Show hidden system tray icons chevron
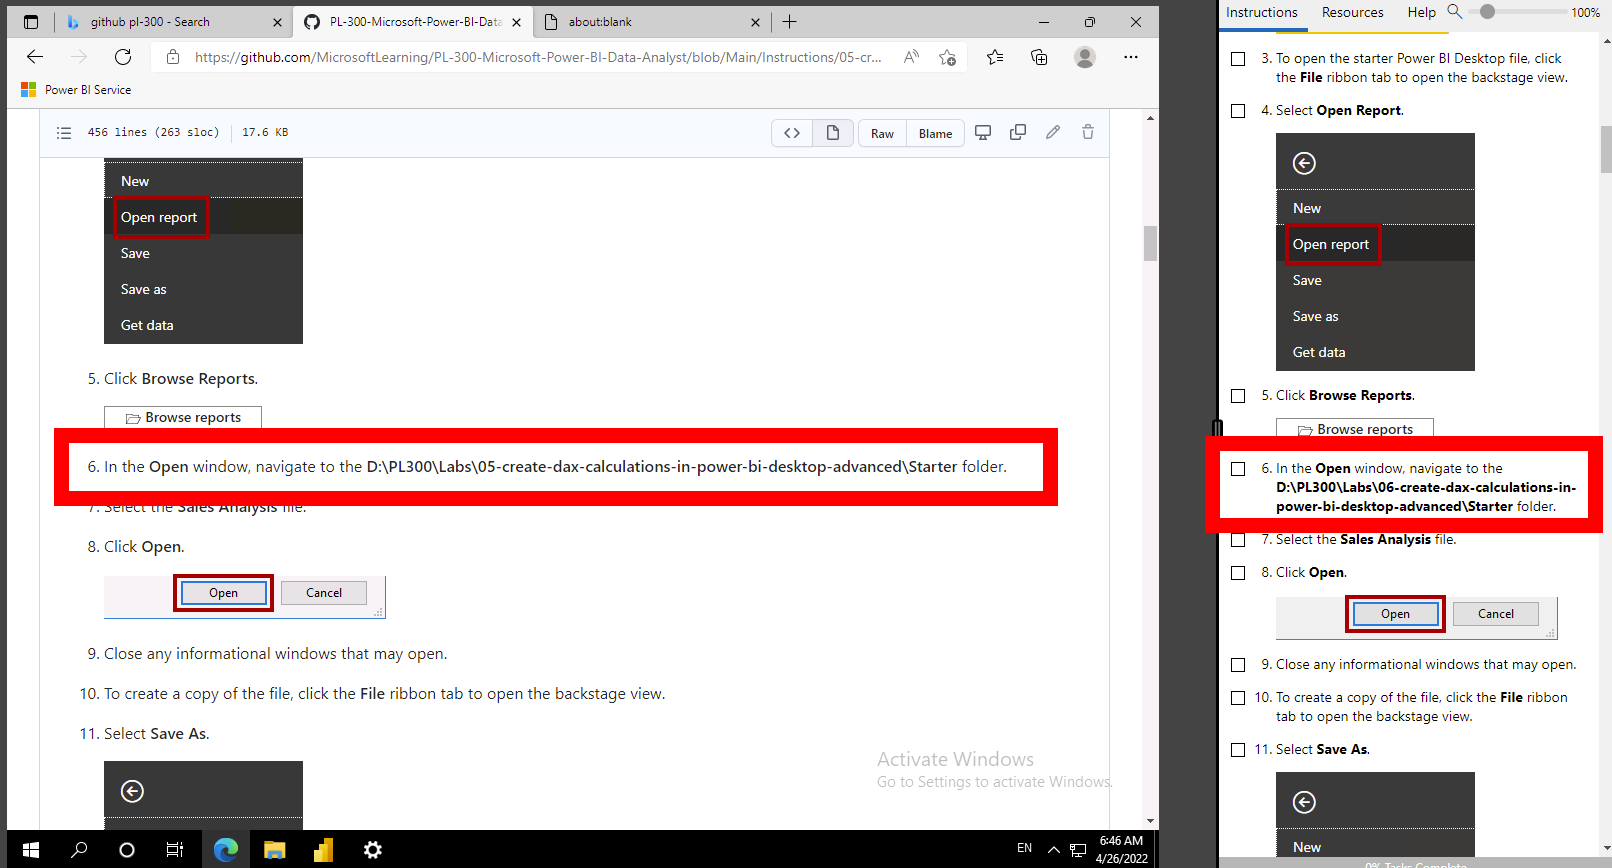This screenshot has width=1612, height=868. click(x=1053, y=850)
